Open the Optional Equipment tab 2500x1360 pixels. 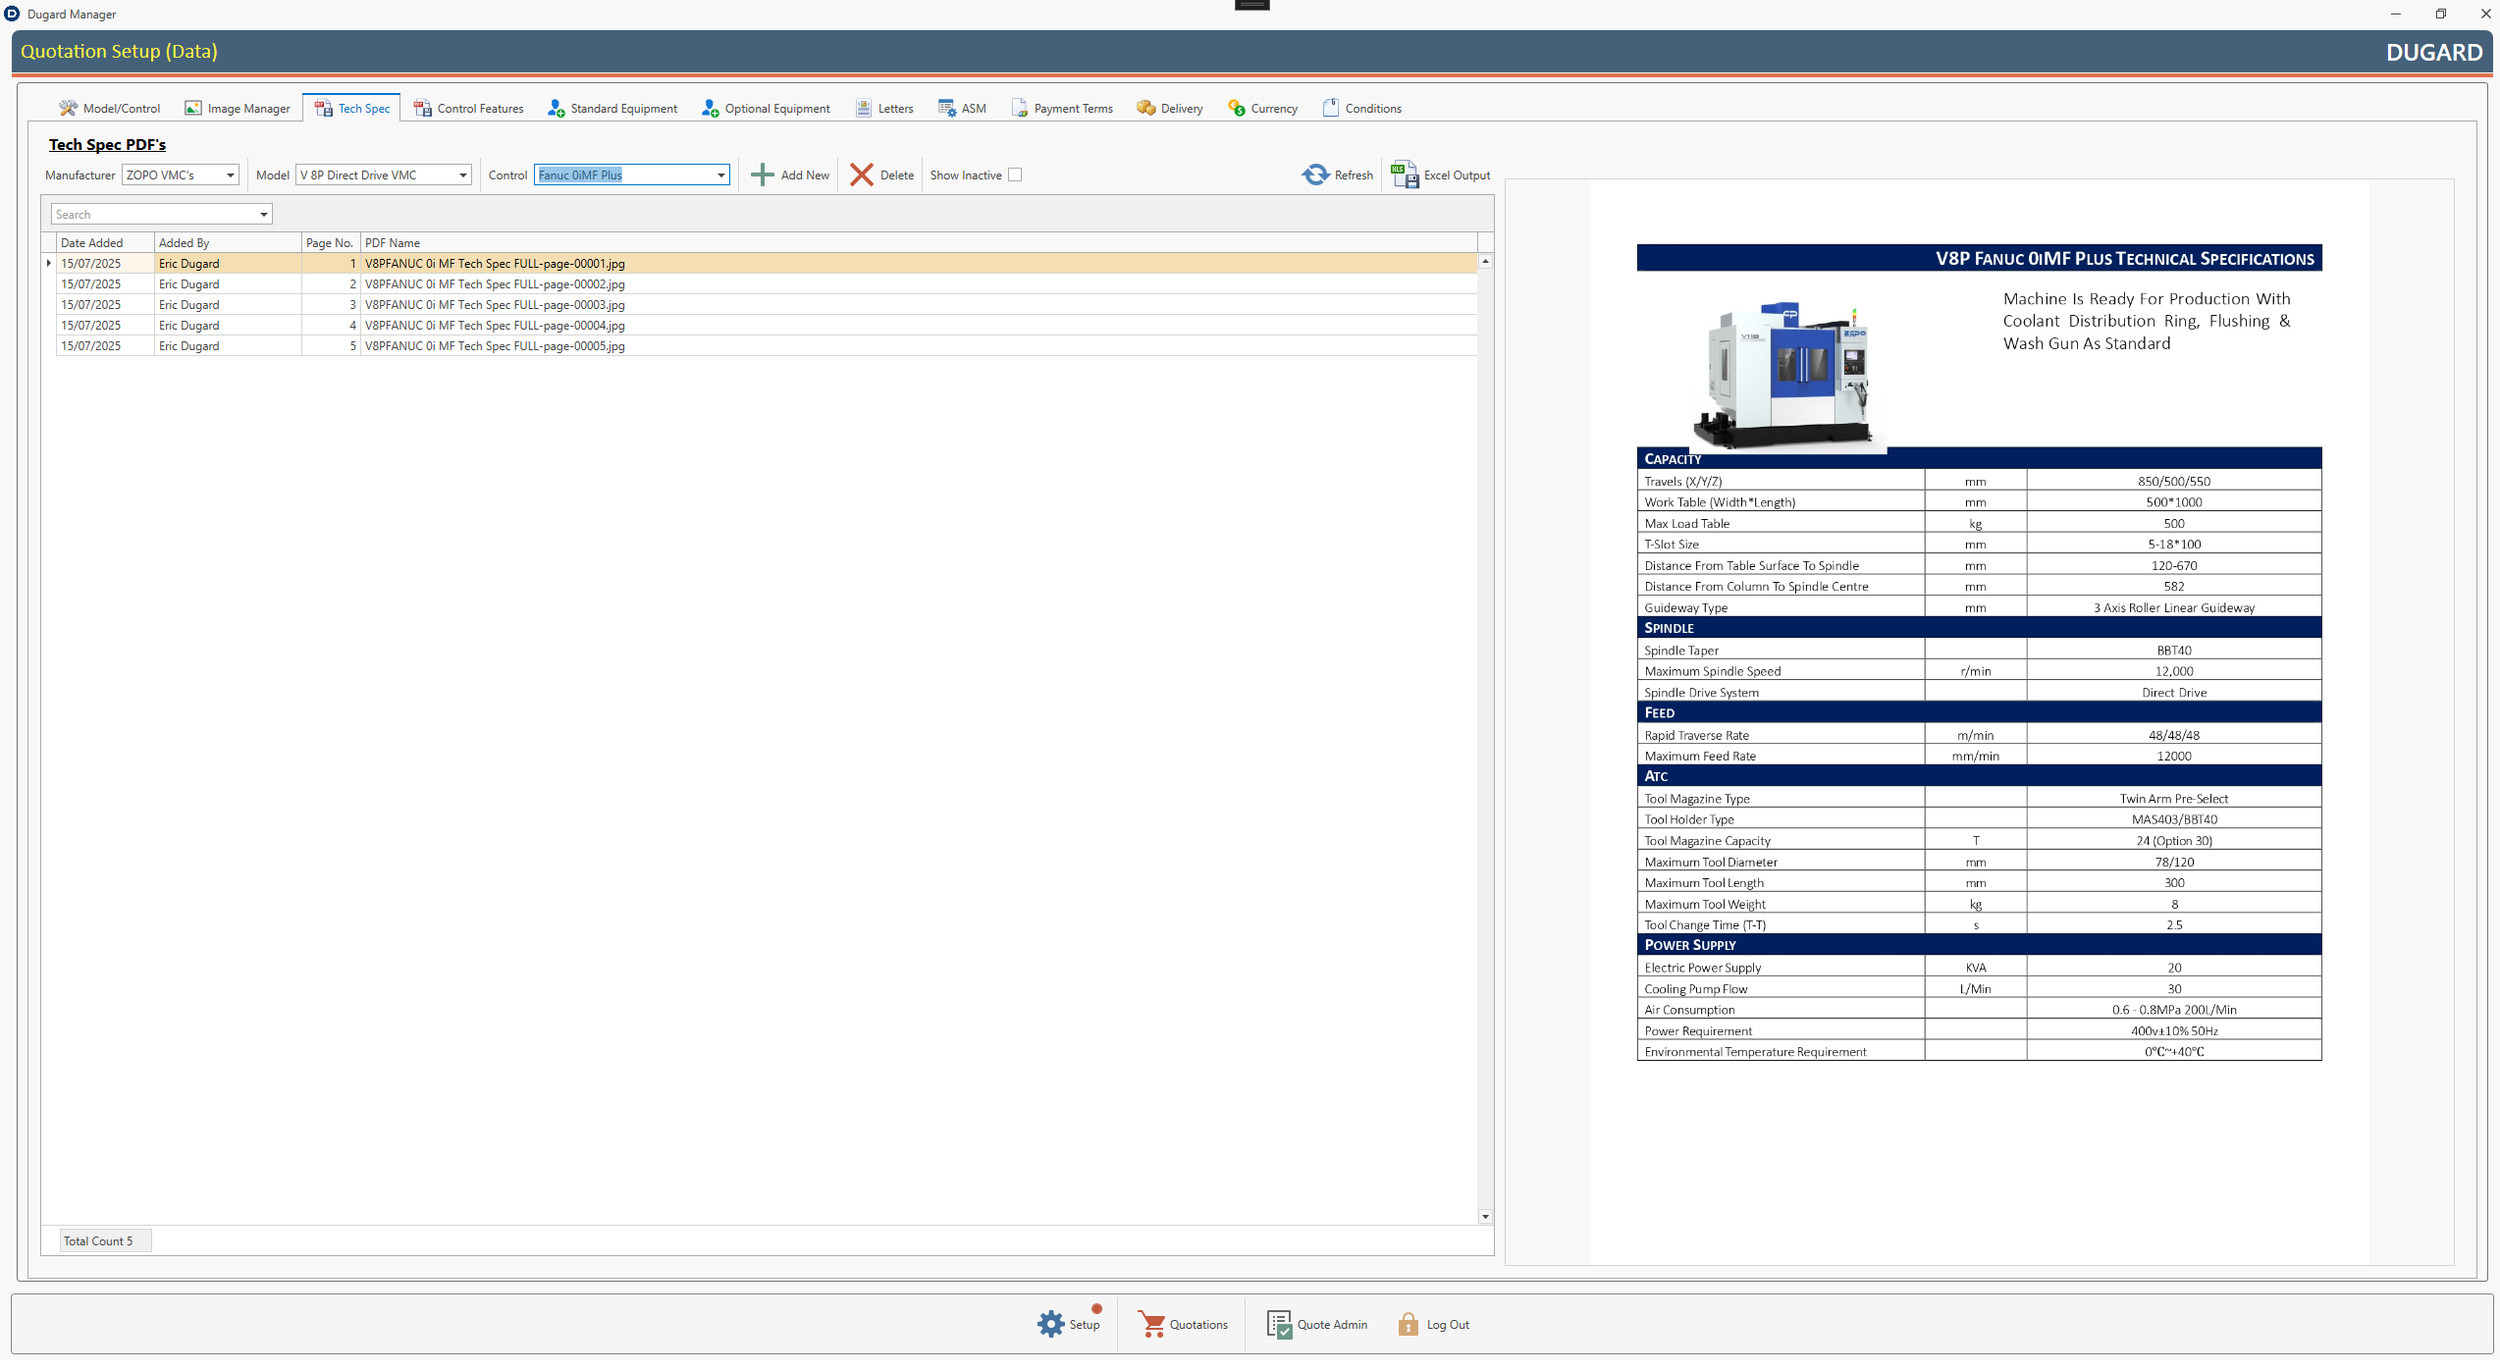point(766,108)
